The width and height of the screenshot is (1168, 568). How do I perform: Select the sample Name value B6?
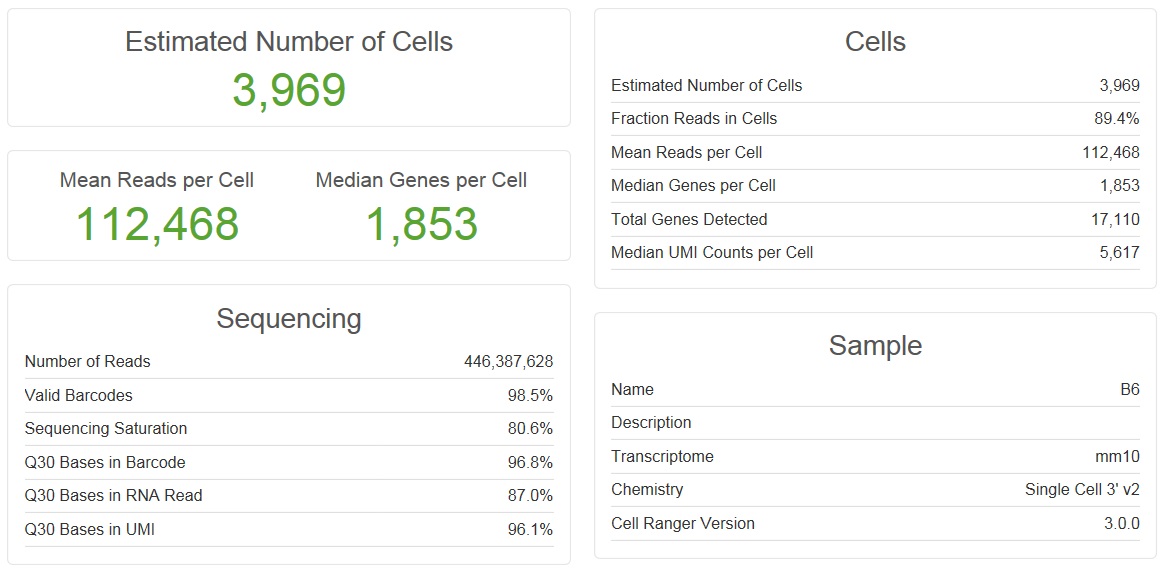(1130, 389)
